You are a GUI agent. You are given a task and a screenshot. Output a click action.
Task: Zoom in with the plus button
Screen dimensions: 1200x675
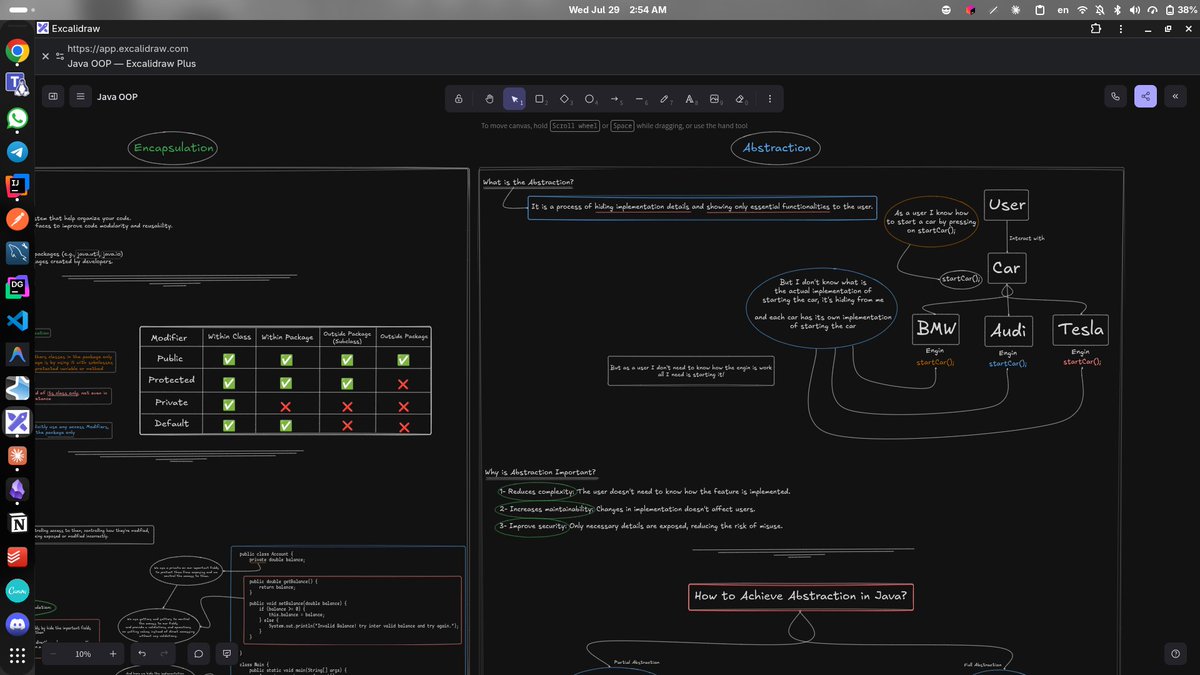(x=113, y=654)
